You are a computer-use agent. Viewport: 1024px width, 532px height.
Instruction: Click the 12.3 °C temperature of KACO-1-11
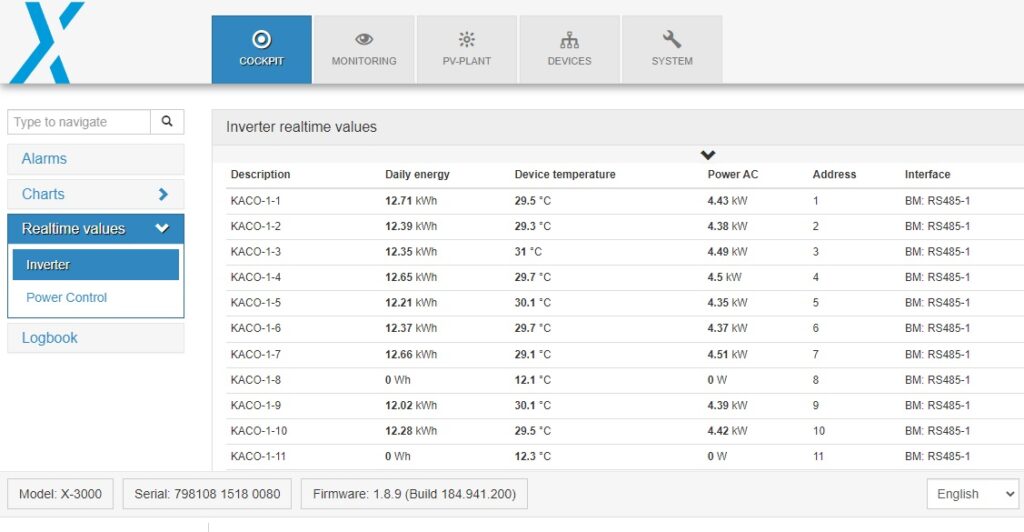pyautogui.click(x=532, y=456)
